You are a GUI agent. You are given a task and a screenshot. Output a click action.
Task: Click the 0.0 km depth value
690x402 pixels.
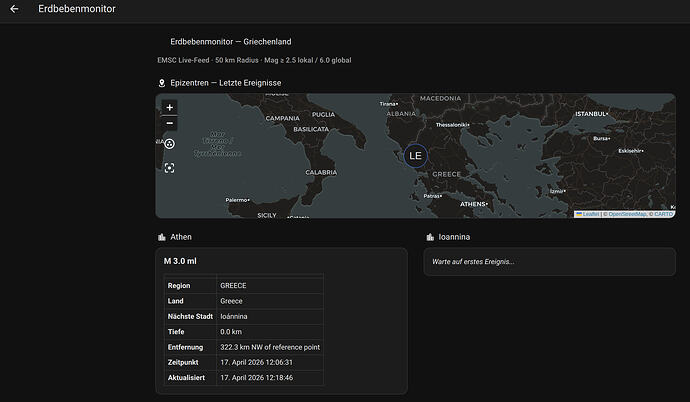tap(231, 332)
